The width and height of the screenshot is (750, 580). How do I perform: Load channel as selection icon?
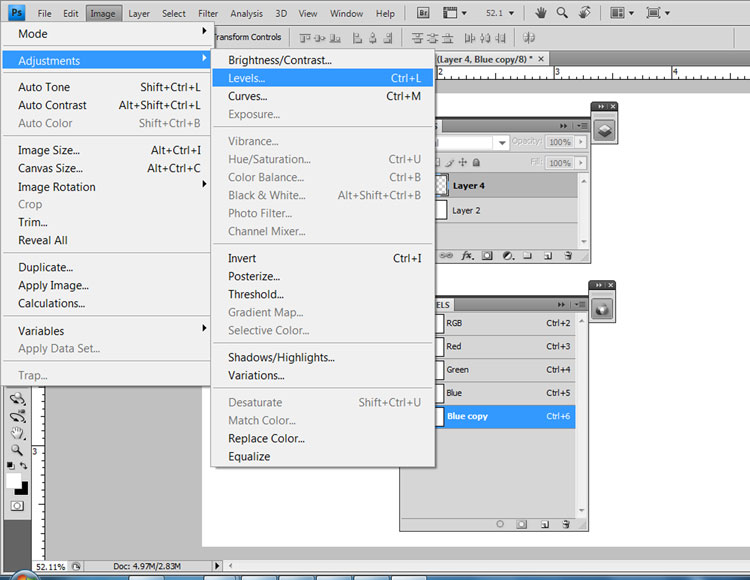pyautogui.click(x=500, y=524)
